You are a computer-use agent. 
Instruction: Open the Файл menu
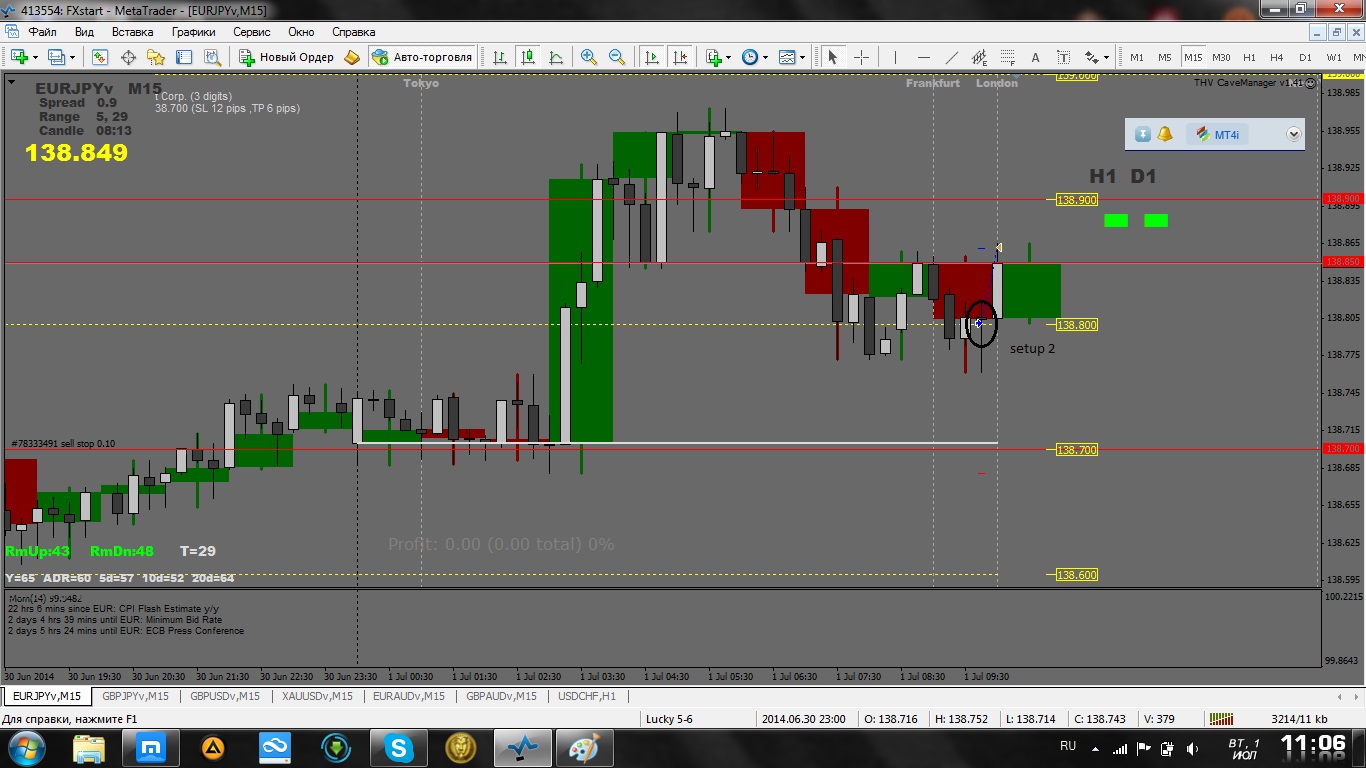click(x=42, y=32)
